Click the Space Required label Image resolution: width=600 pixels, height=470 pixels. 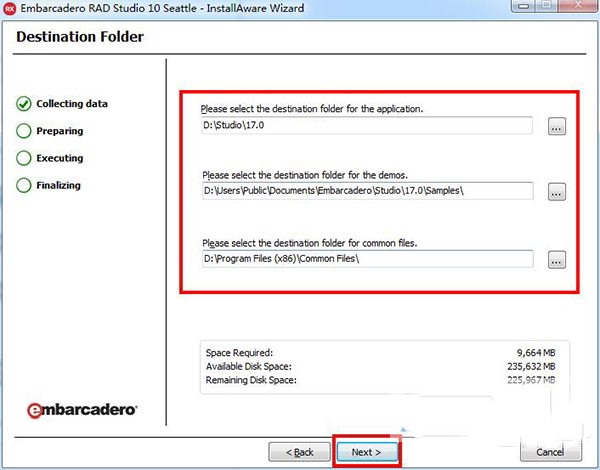[240, 352]
